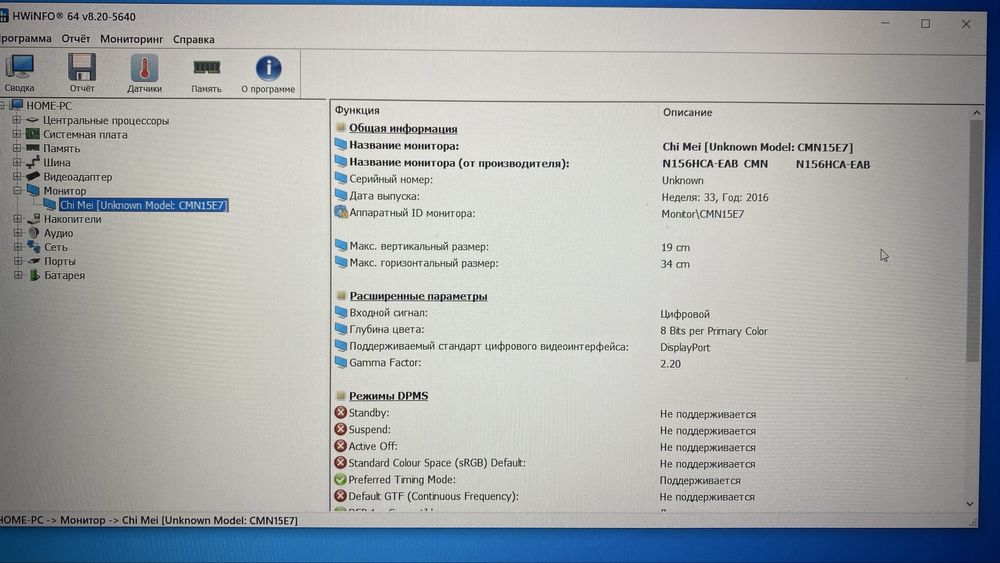This screenshot has height=563, width=1000.
Task: Click the Аудио speaker icon
Action: [34, 233]
